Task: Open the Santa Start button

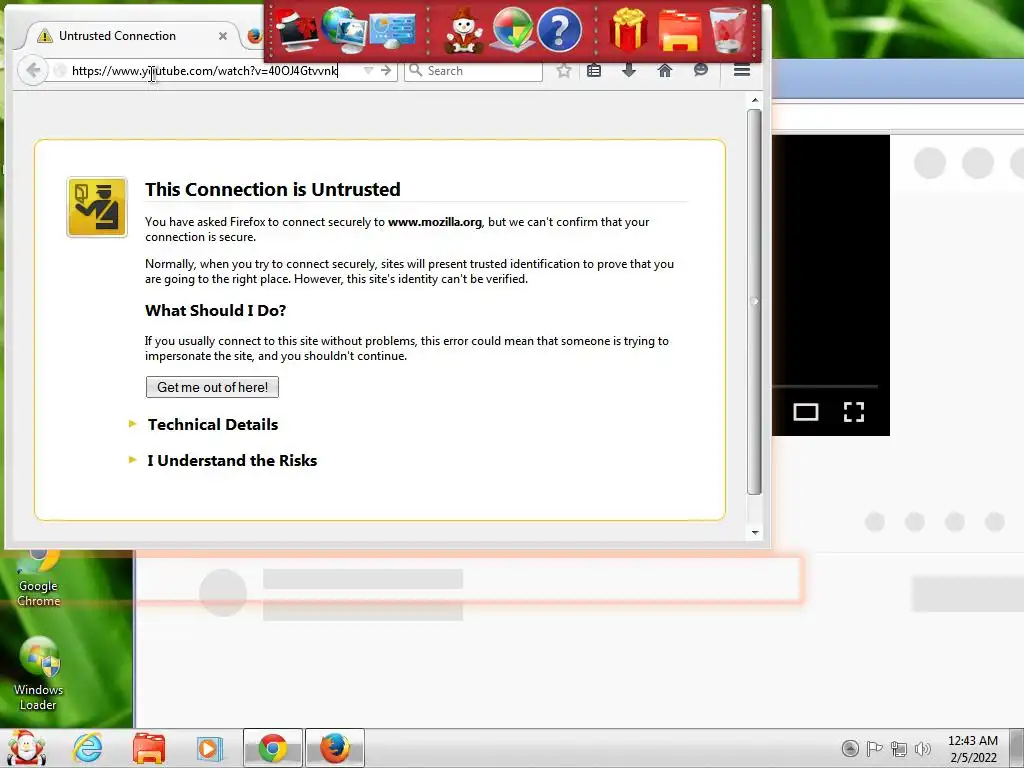Action: point(25,748)
